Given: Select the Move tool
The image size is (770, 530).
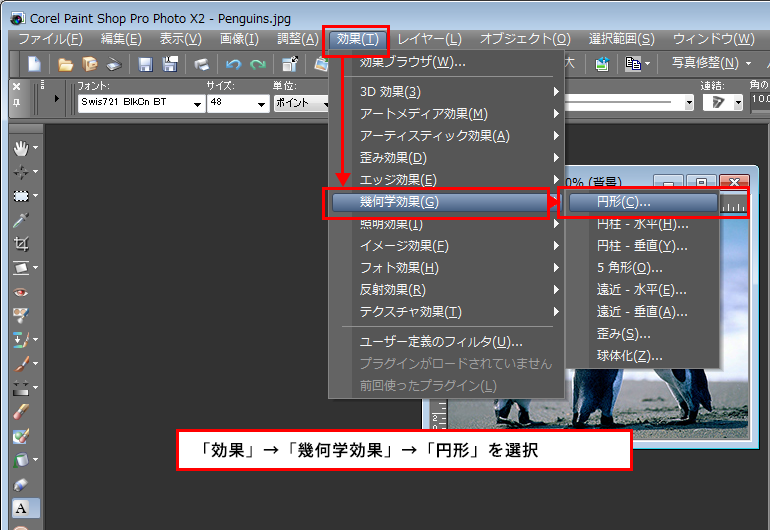Looking at the screenshot, I should (x=21, y=172).
